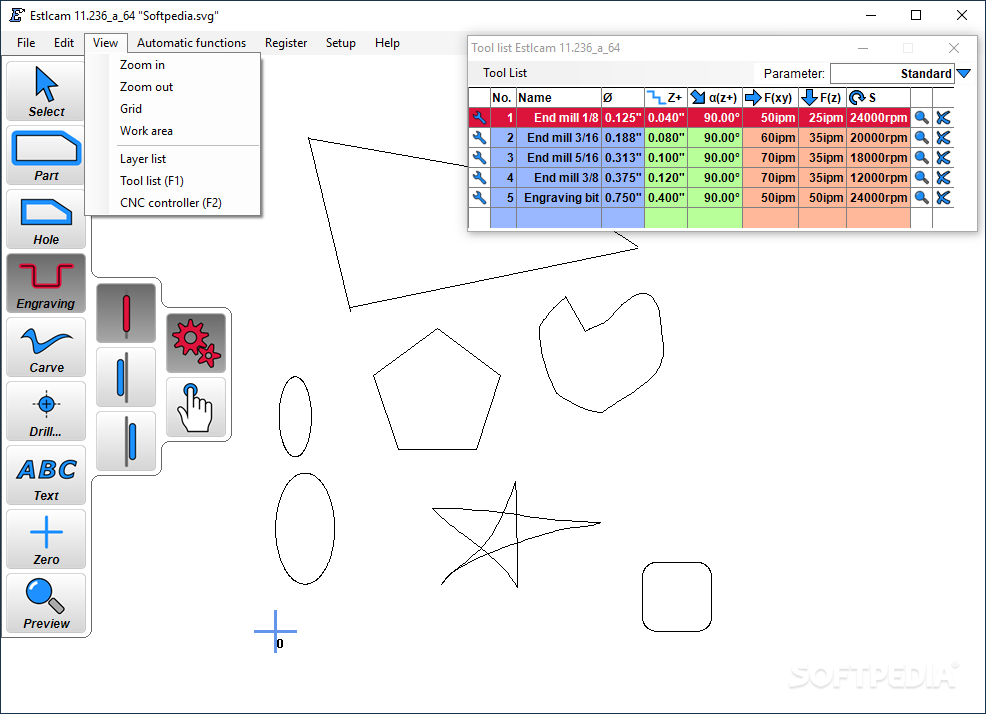
Task: Open the Automatic functions menu
Action: (191, 43)
